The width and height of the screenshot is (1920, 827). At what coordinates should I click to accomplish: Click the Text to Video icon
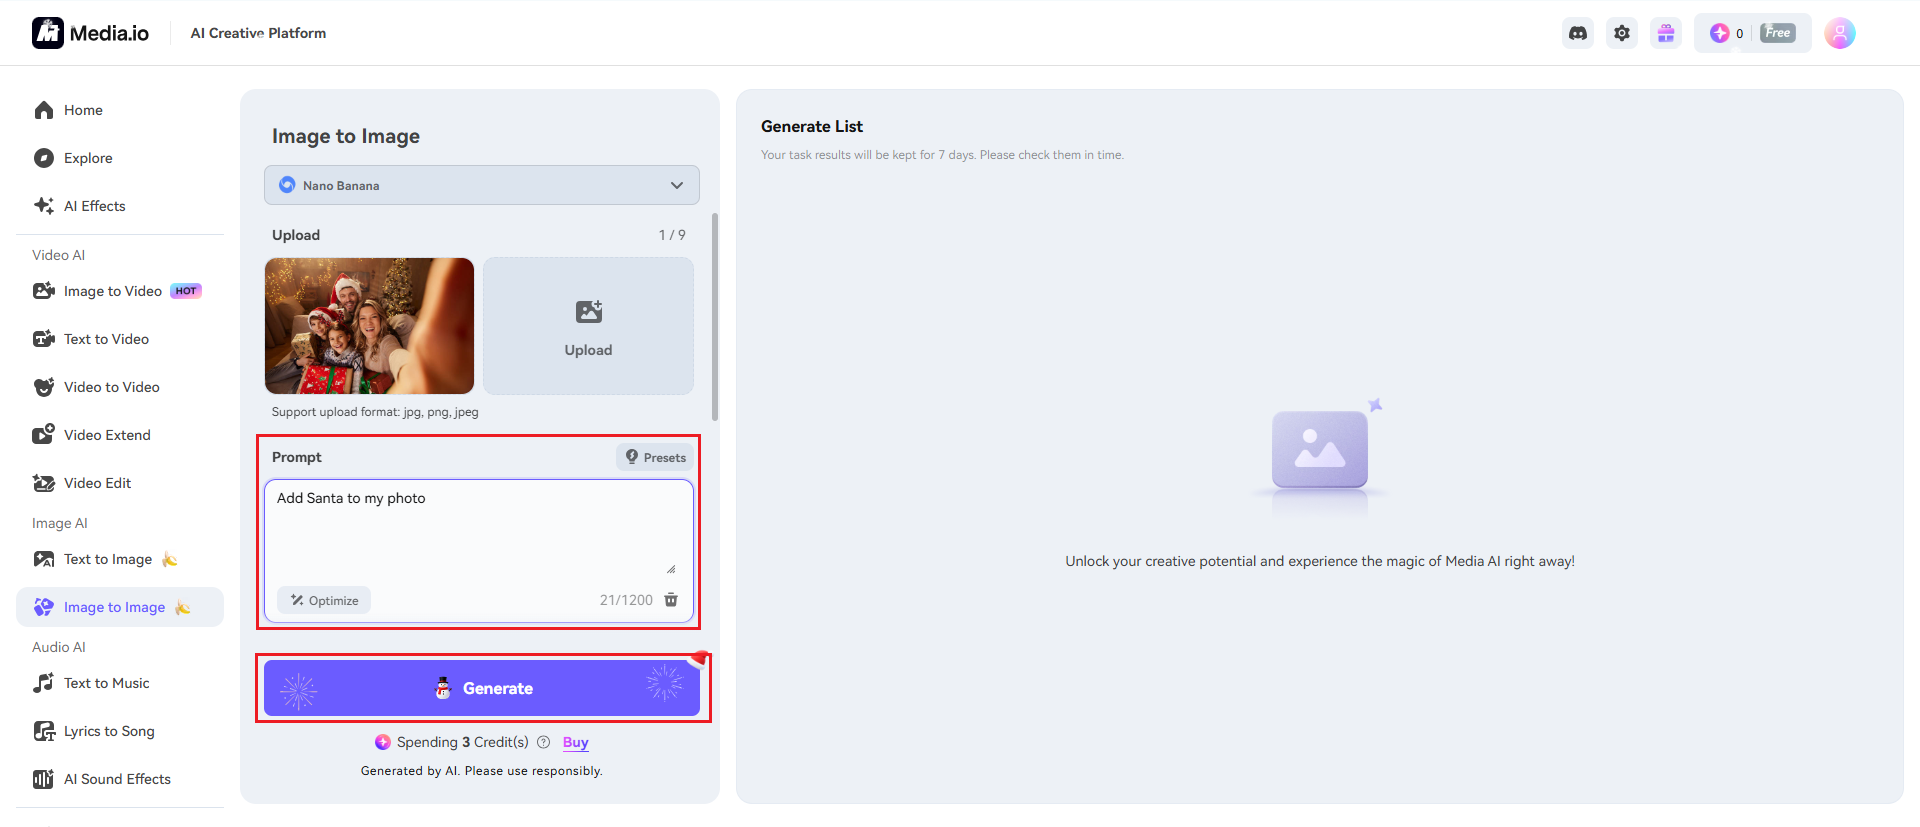tap(44, 339)
